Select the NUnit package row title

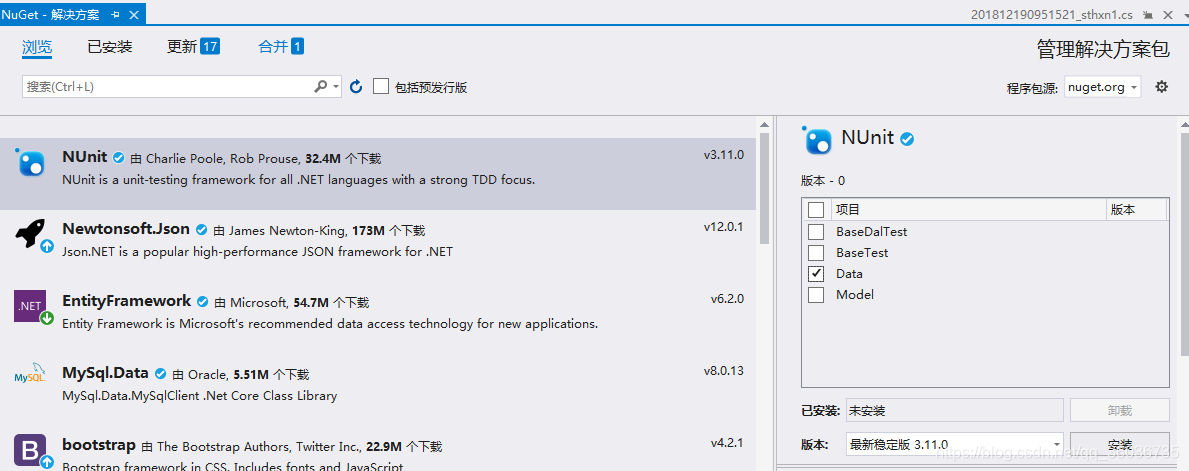85,157
